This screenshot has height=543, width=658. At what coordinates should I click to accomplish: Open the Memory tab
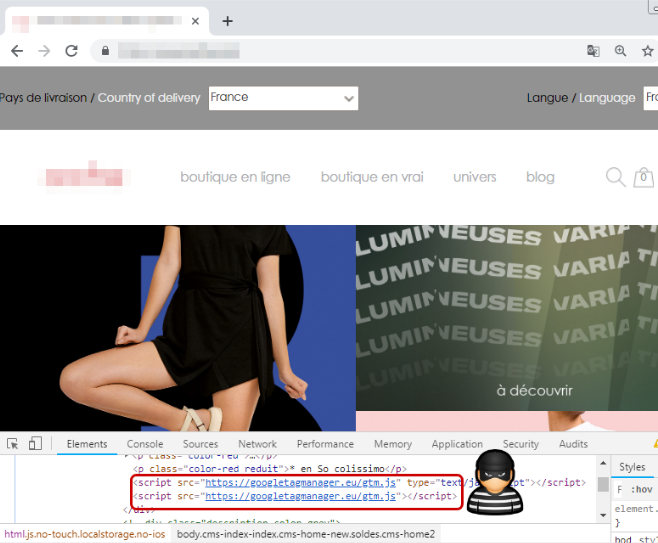pos(393,444)
